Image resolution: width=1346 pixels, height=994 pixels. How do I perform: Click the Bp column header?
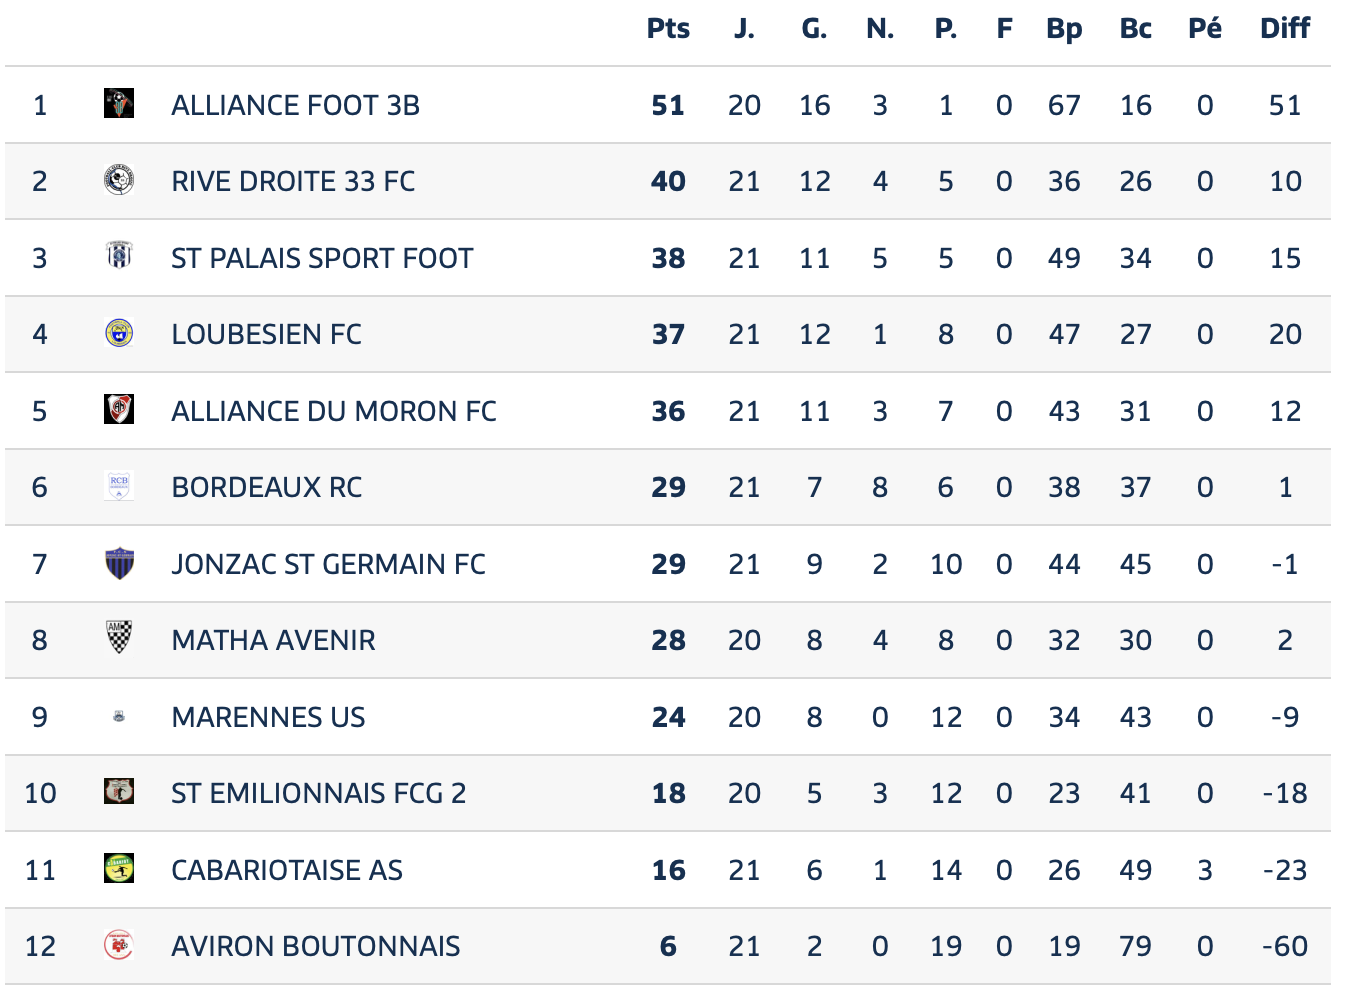(x=1064, y=29)
